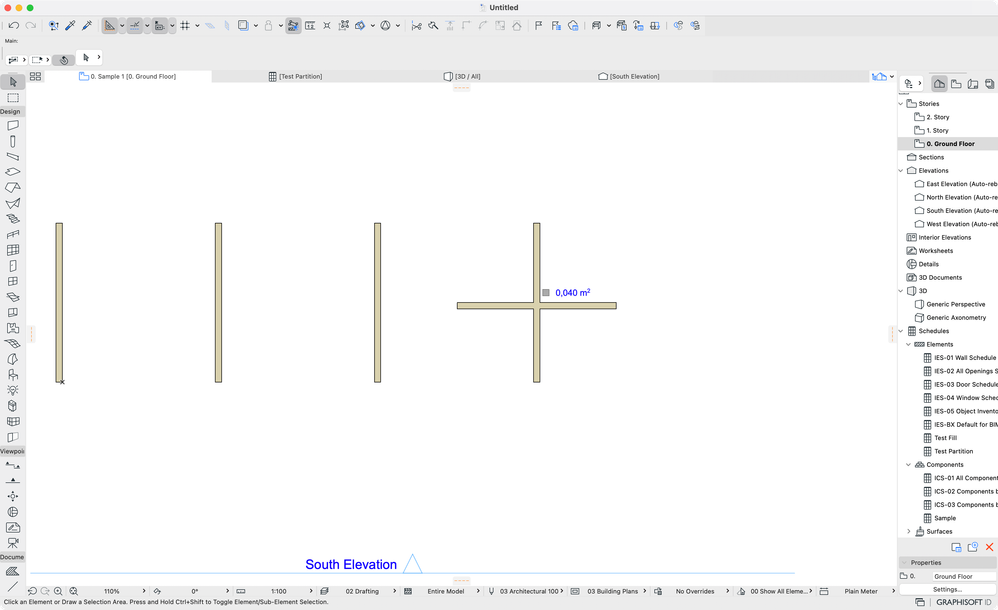Viewport: 998px width, 610px height.
Task: Switch to the 3D / All tab
Action: tap(462, 76)
